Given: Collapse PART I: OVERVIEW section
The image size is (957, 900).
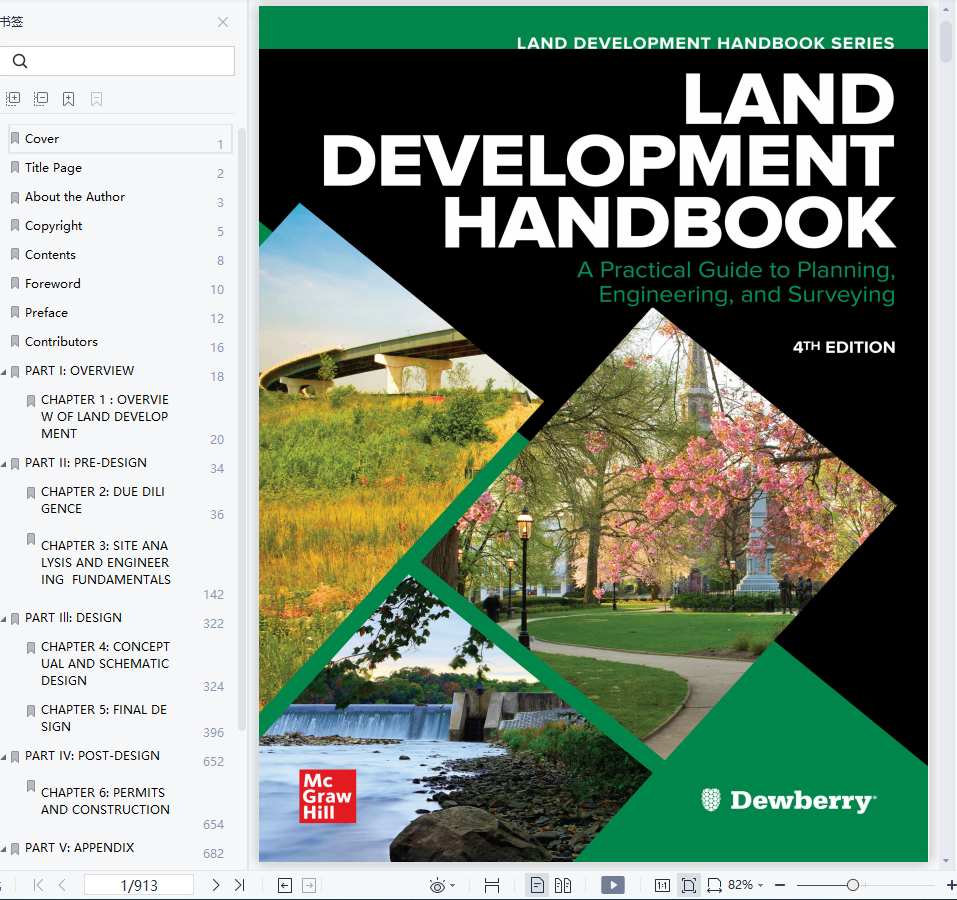Looking at the screenshot, I should [4, 372].
